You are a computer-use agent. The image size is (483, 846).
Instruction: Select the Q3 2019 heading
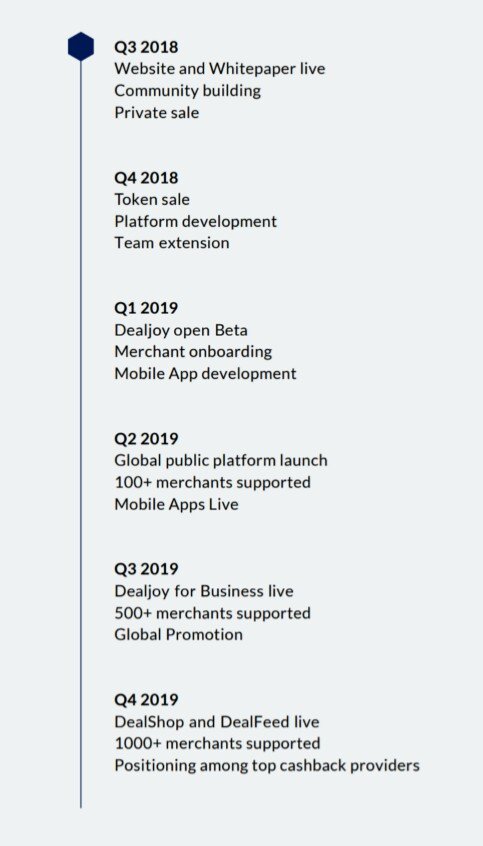click(146, 570)
